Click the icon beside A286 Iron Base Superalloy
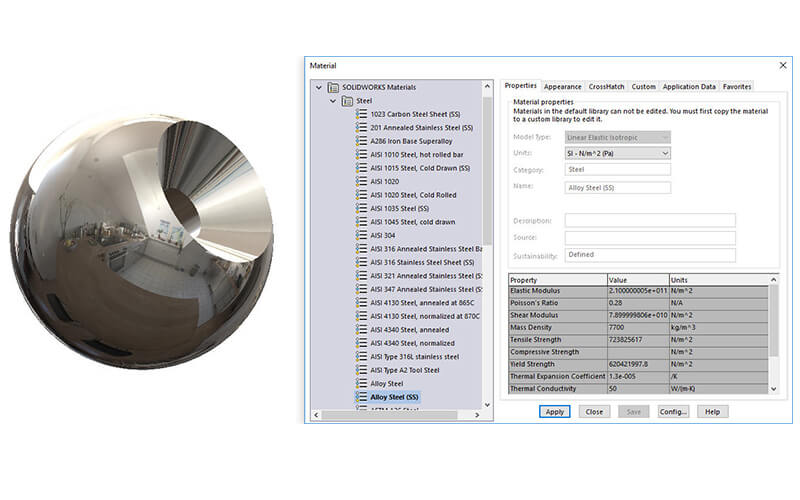The width and height of the screenshot is (800, 500). coord(361,141)
